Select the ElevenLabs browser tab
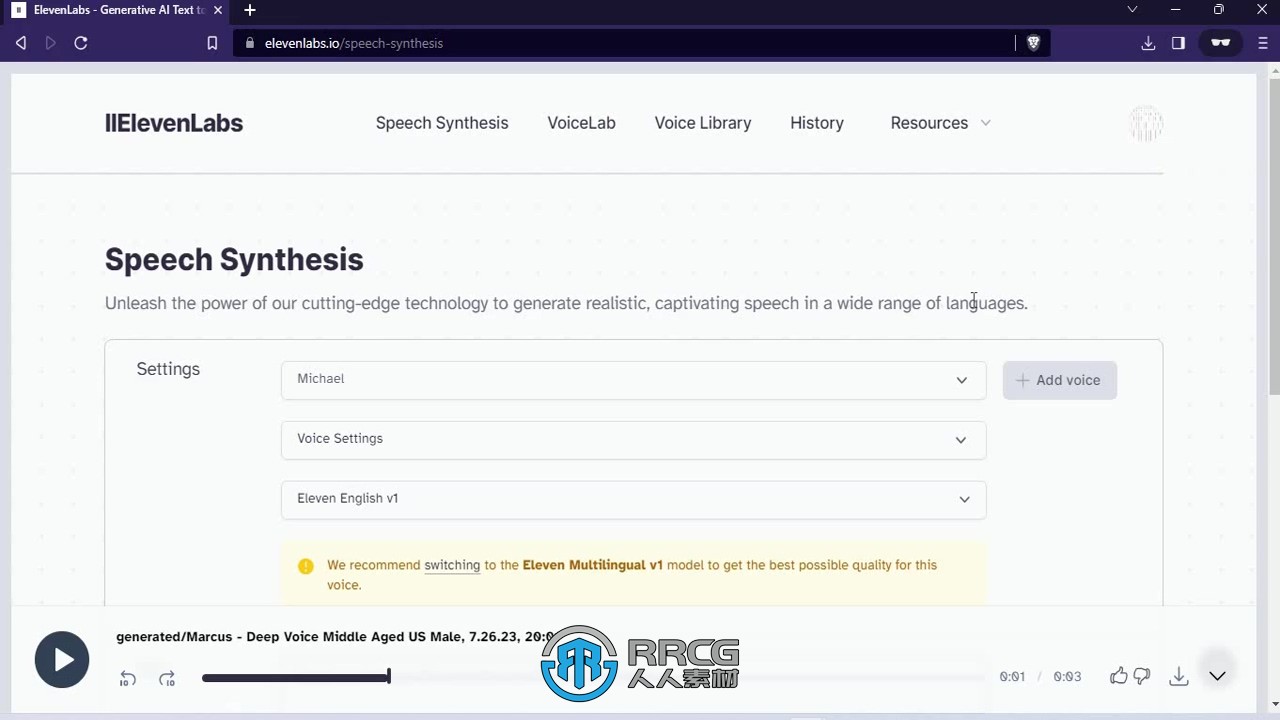Viewport: 1280px width, 720px height. (x=118, y=10)
